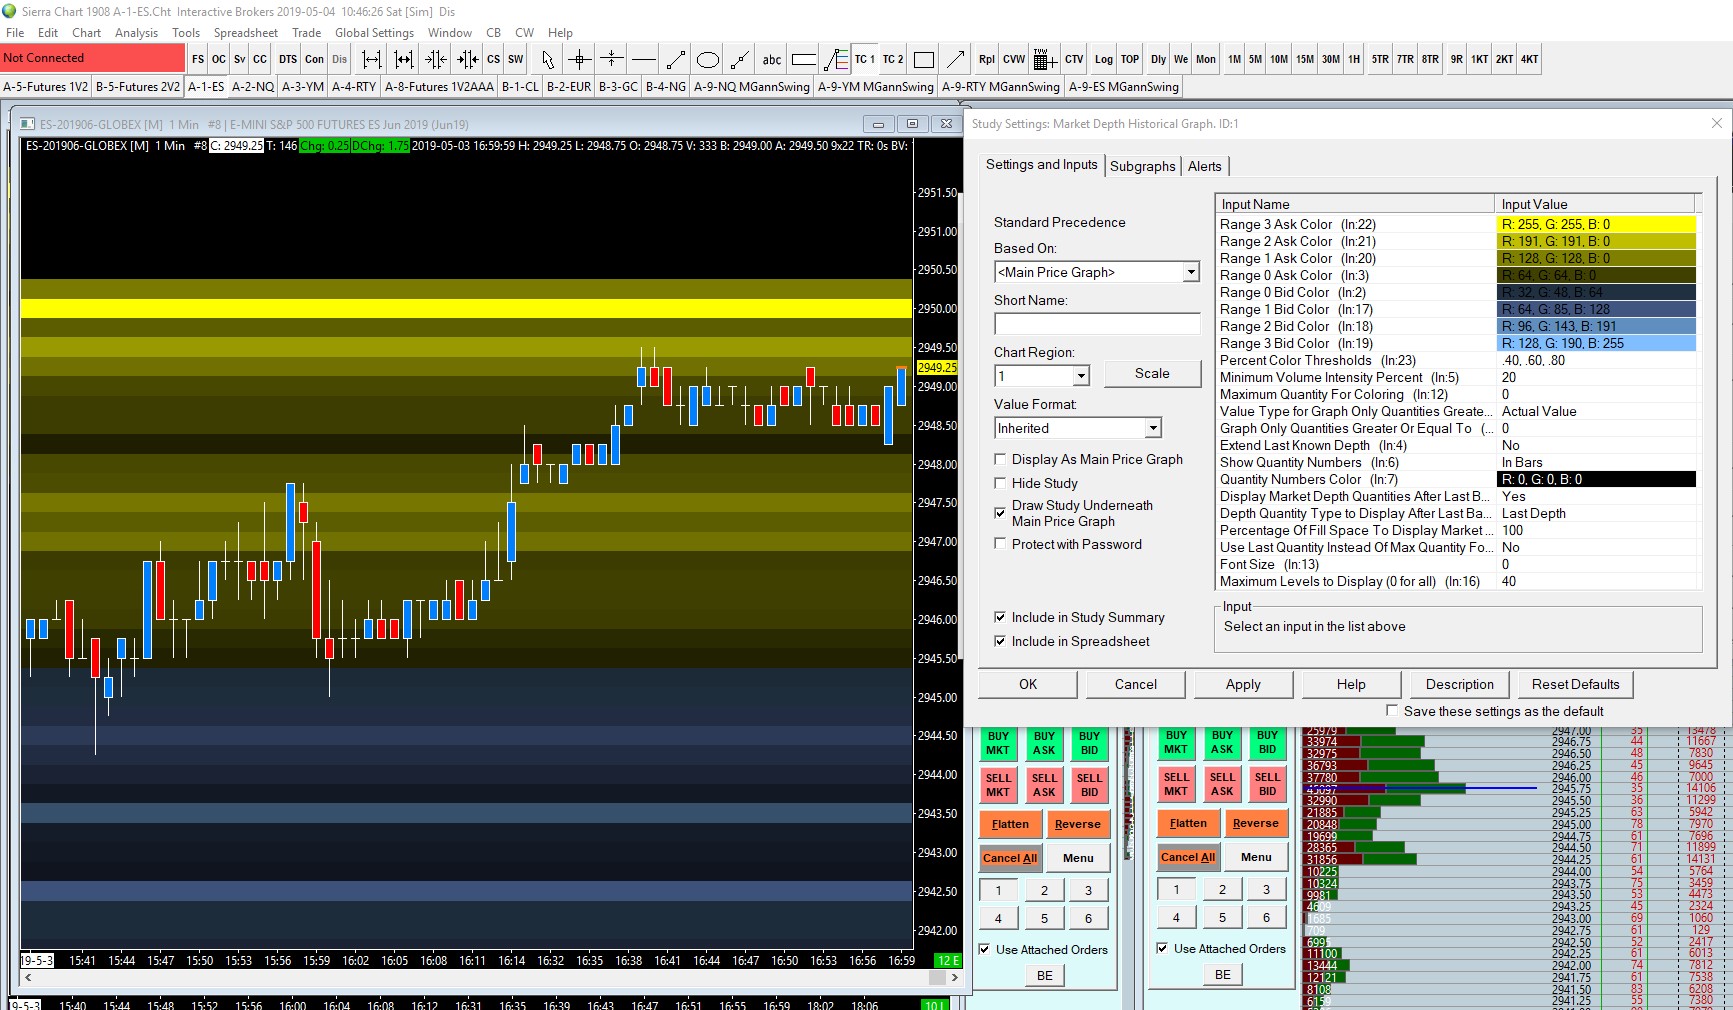
Task: Open the TVW table window icon
Action: 1044,60
